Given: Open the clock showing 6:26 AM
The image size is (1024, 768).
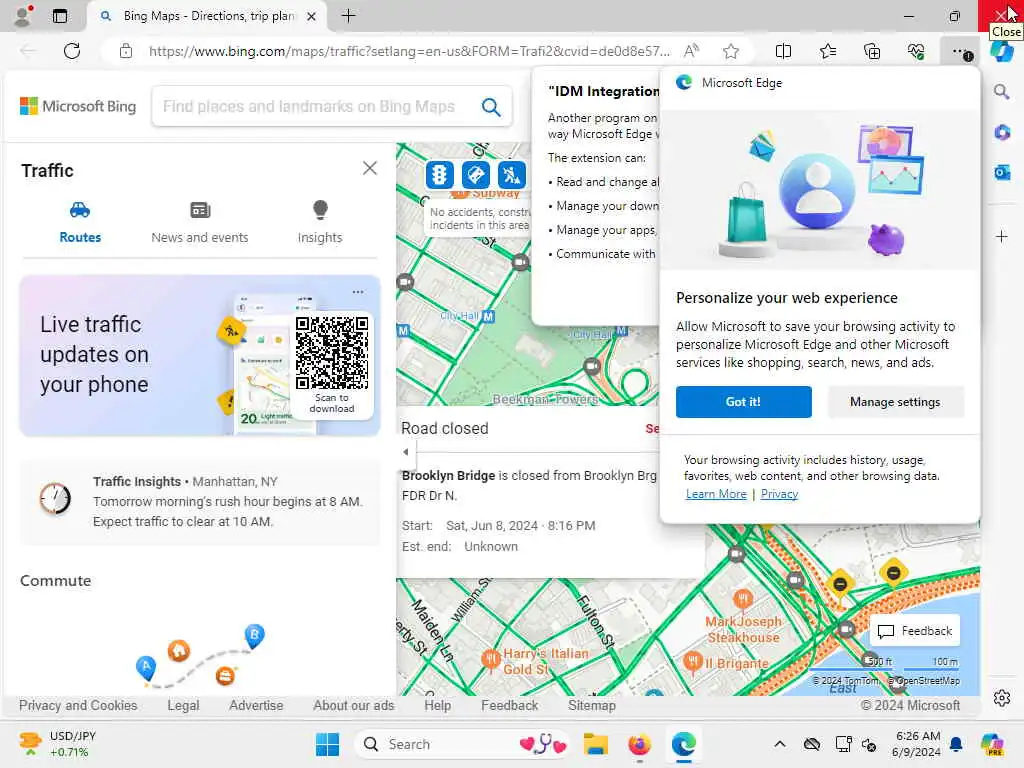Looking at the screenshot, I should (x=918, y=744).
